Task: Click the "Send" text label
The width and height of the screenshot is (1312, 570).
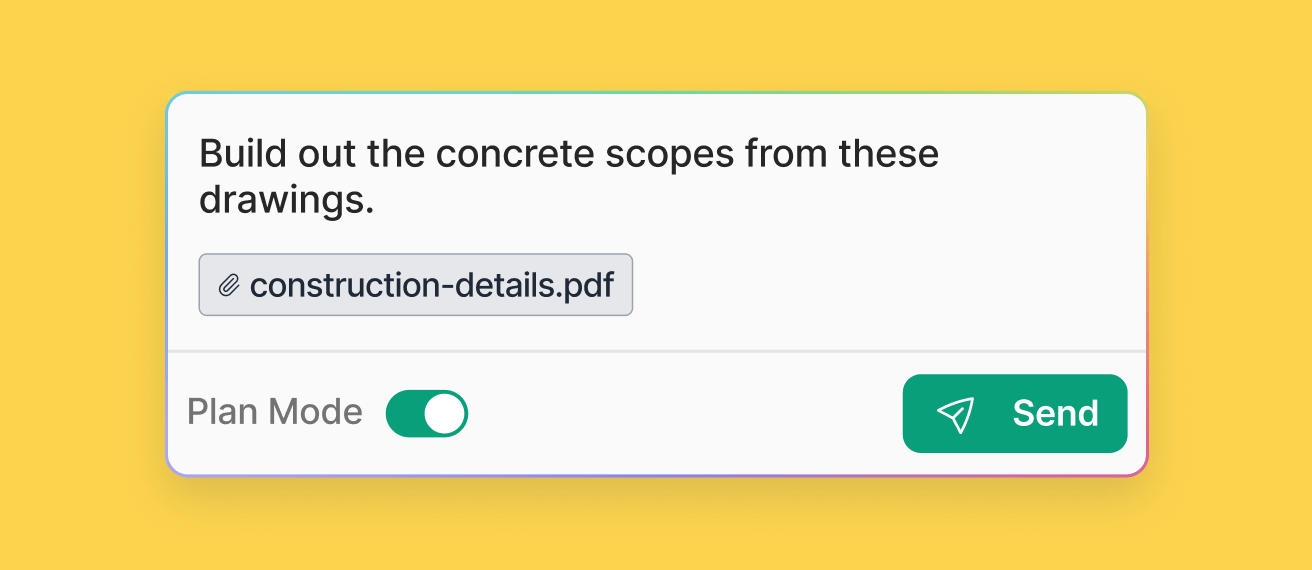Action: pyautogui.click(x=1055, y=414)
